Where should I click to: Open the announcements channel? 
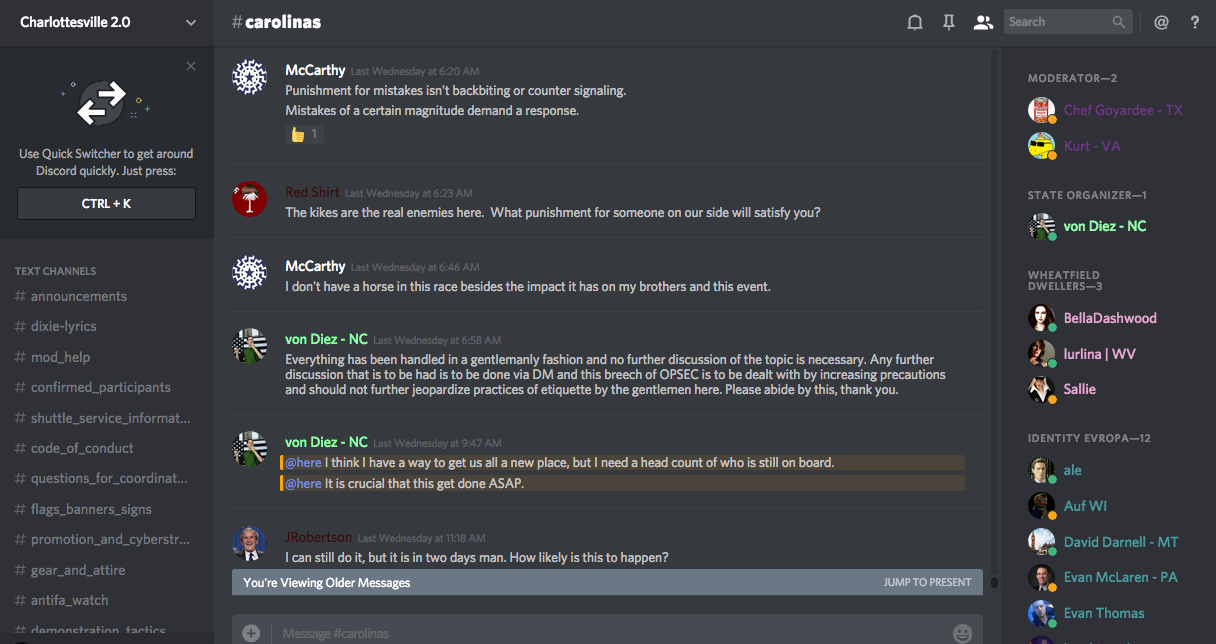click(78, 296)
